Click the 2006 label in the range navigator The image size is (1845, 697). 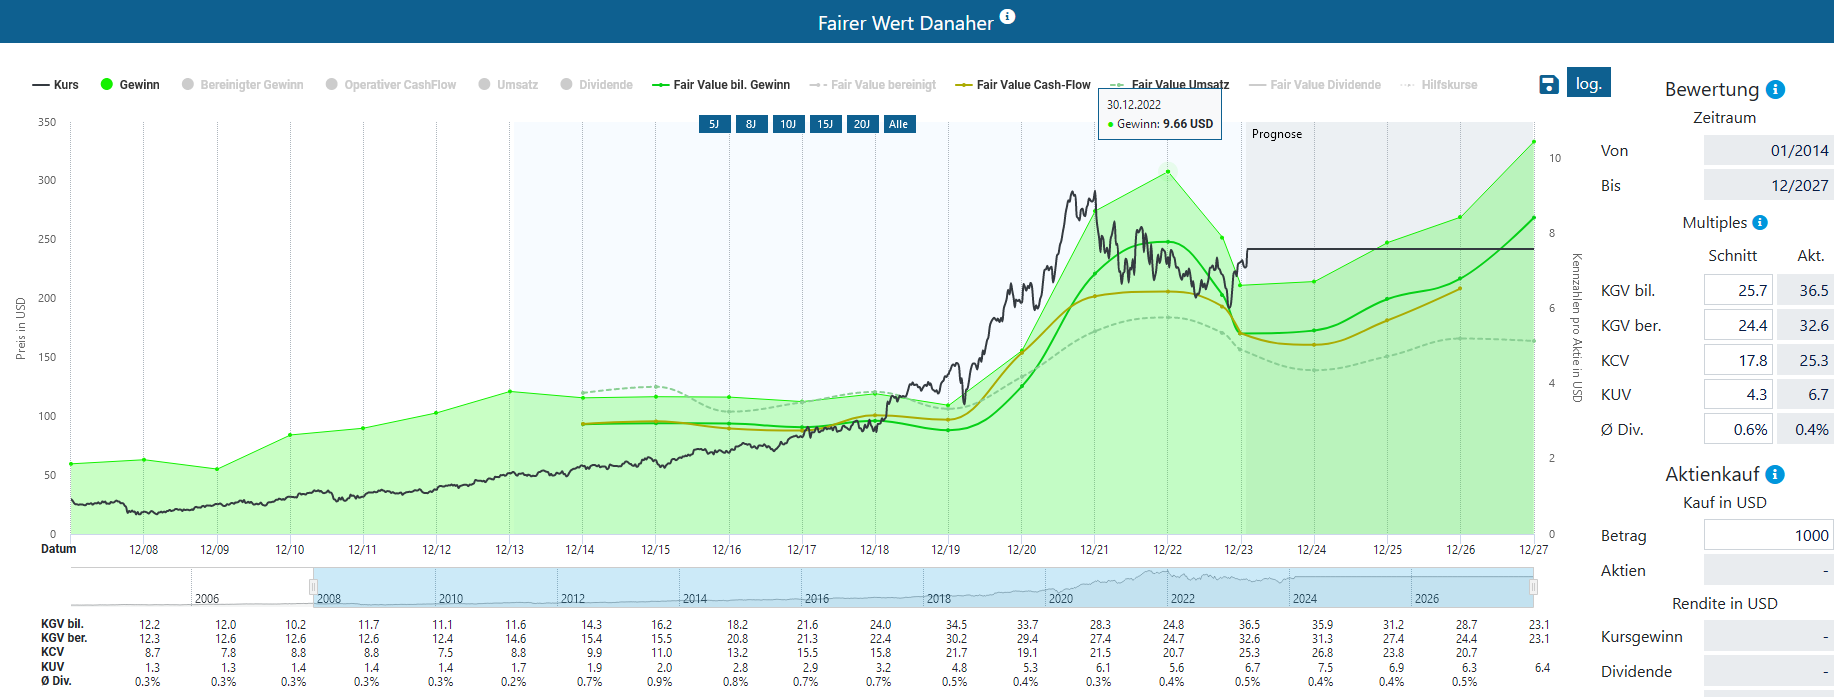(207, 599)
